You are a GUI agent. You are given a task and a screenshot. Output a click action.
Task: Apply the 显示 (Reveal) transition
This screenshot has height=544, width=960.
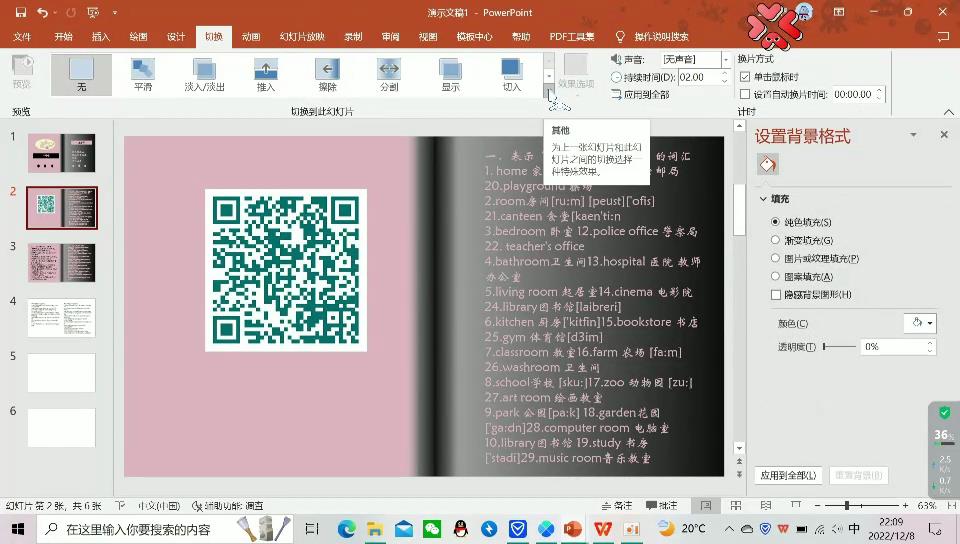coord(451,75)
